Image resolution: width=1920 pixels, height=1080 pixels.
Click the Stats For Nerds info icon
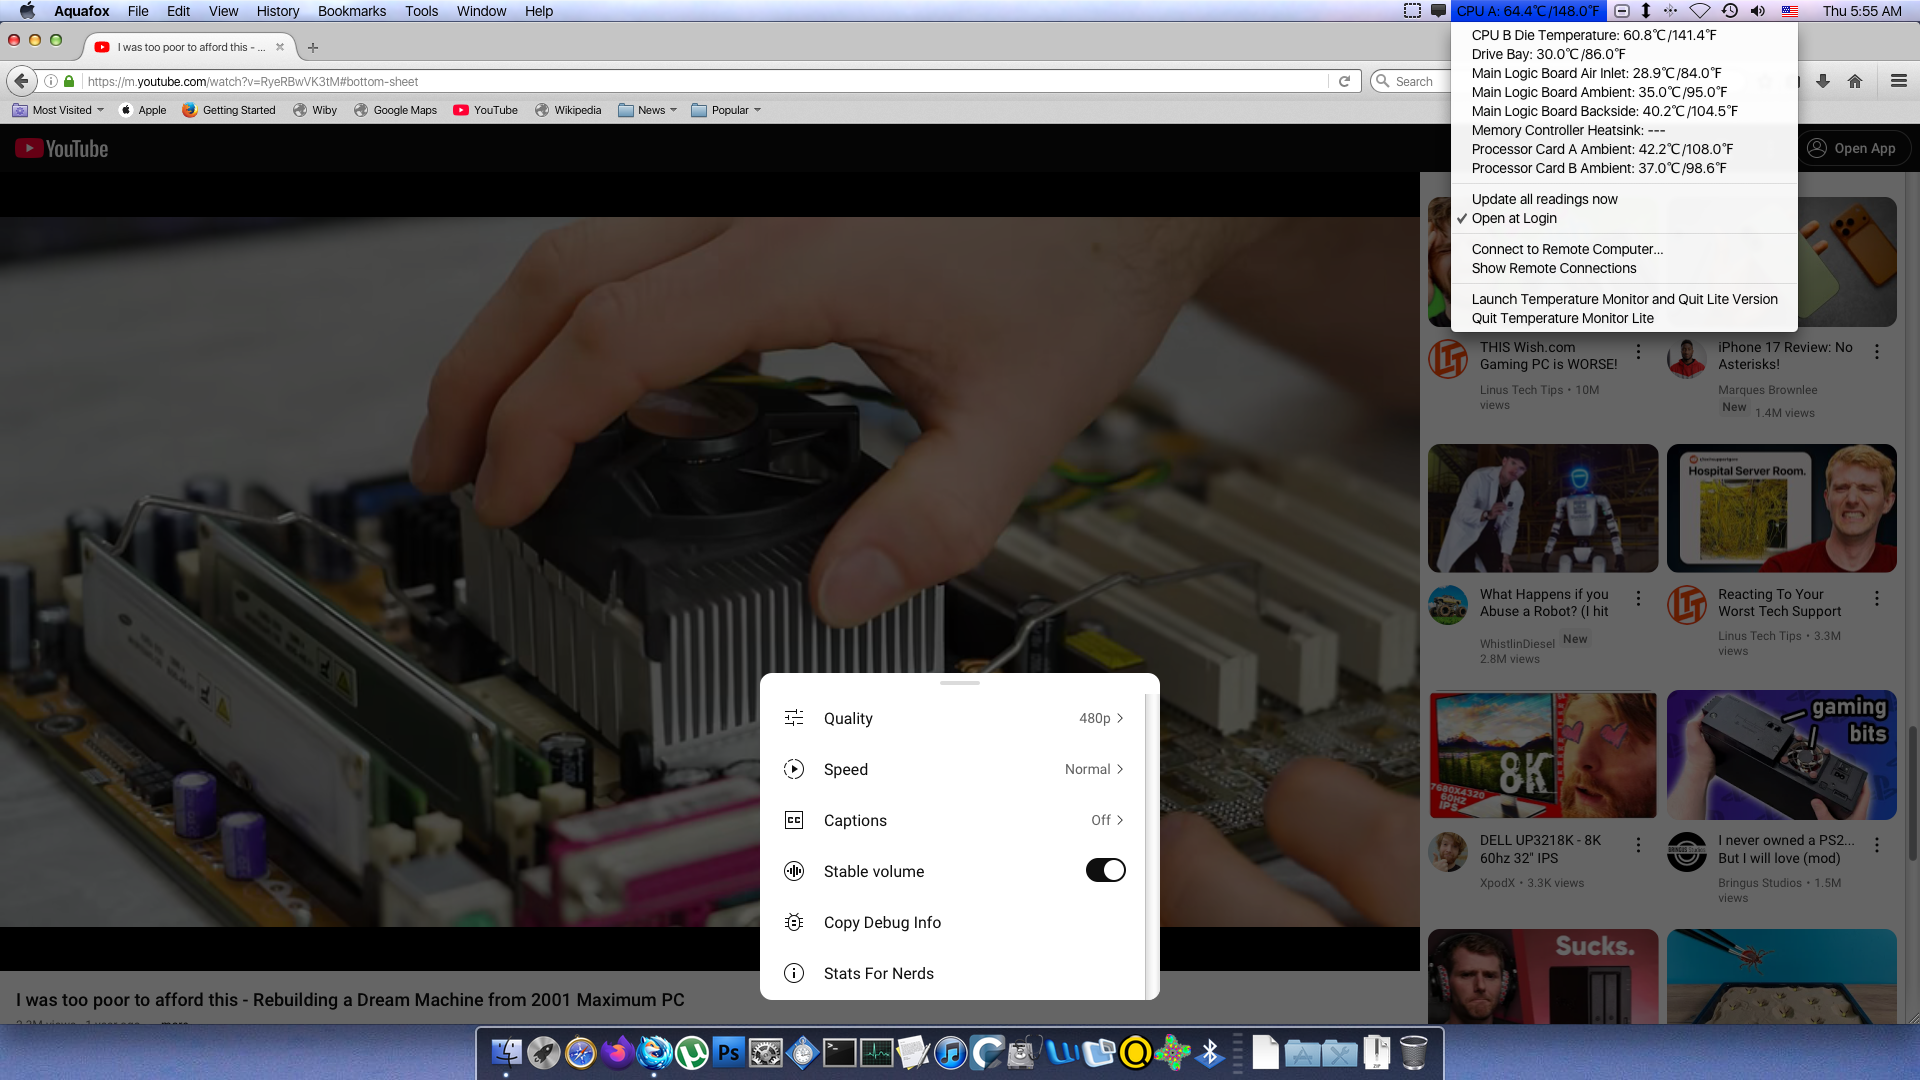tap(794, 973)
